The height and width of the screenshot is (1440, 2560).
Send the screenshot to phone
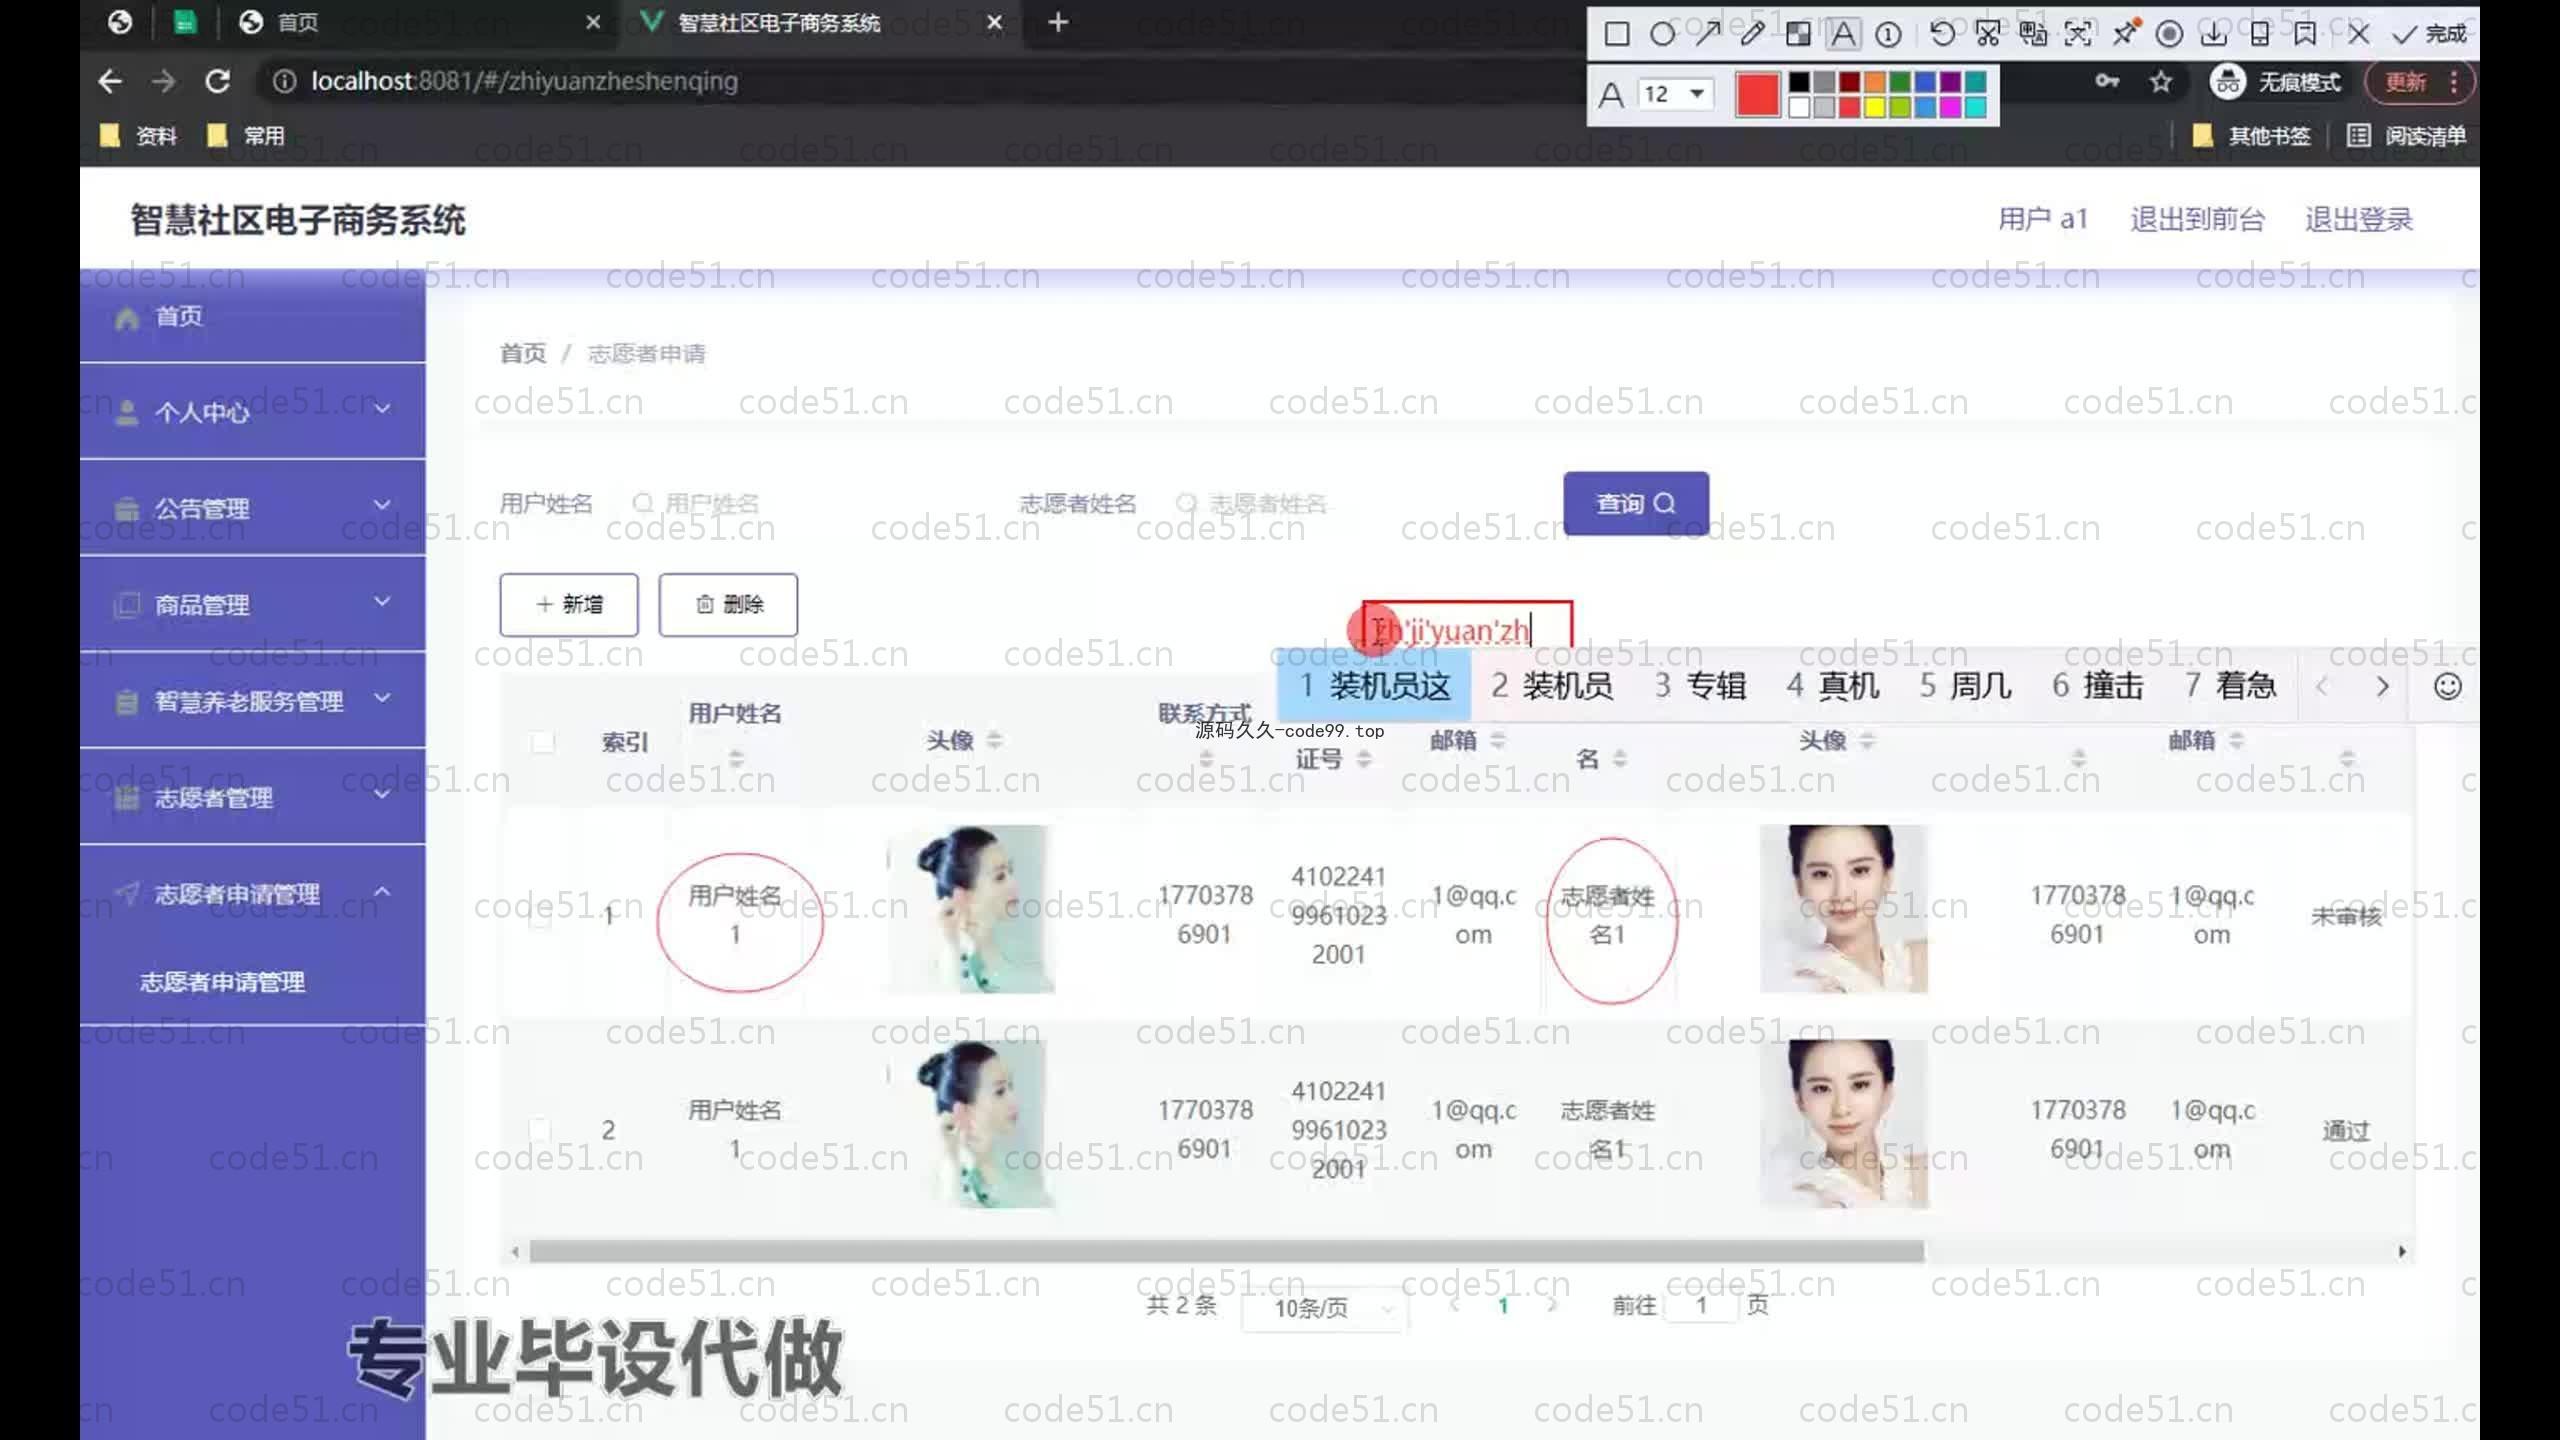point(2260,35)
